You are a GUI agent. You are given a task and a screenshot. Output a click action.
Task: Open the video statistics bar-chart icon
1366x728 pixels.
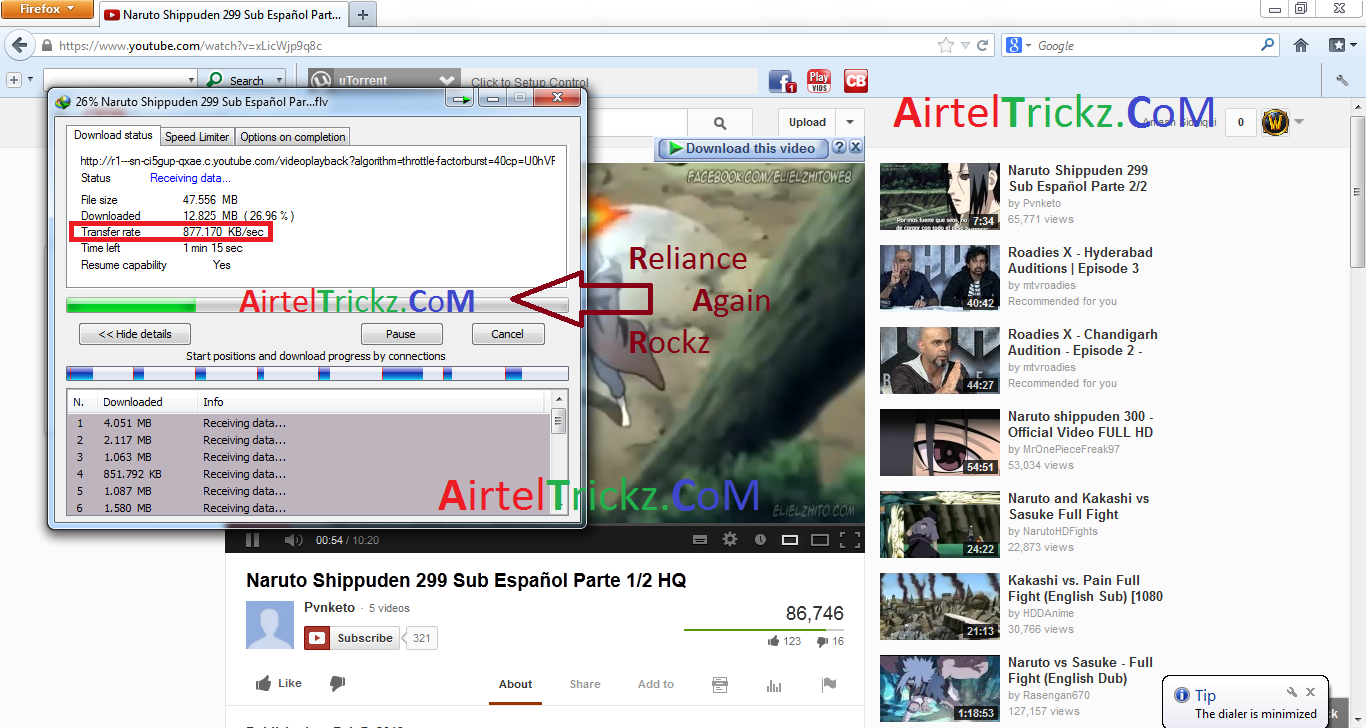(773, 685)
